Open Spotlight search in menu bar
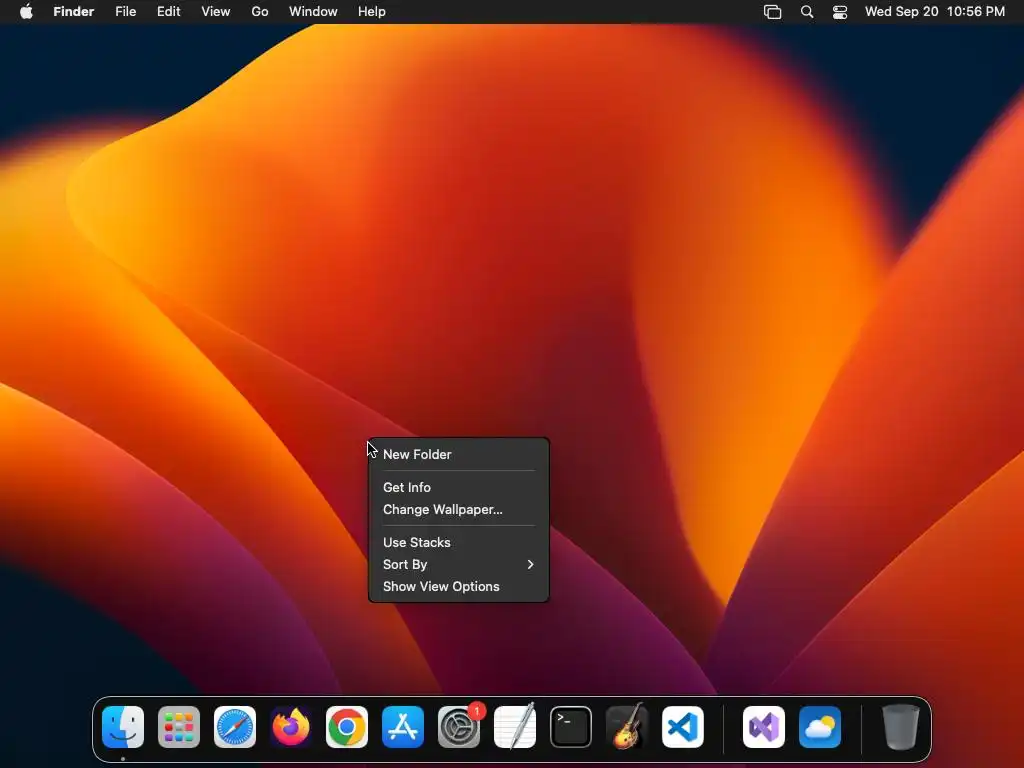Screen dimensions: 1024x768 [807, 12]
